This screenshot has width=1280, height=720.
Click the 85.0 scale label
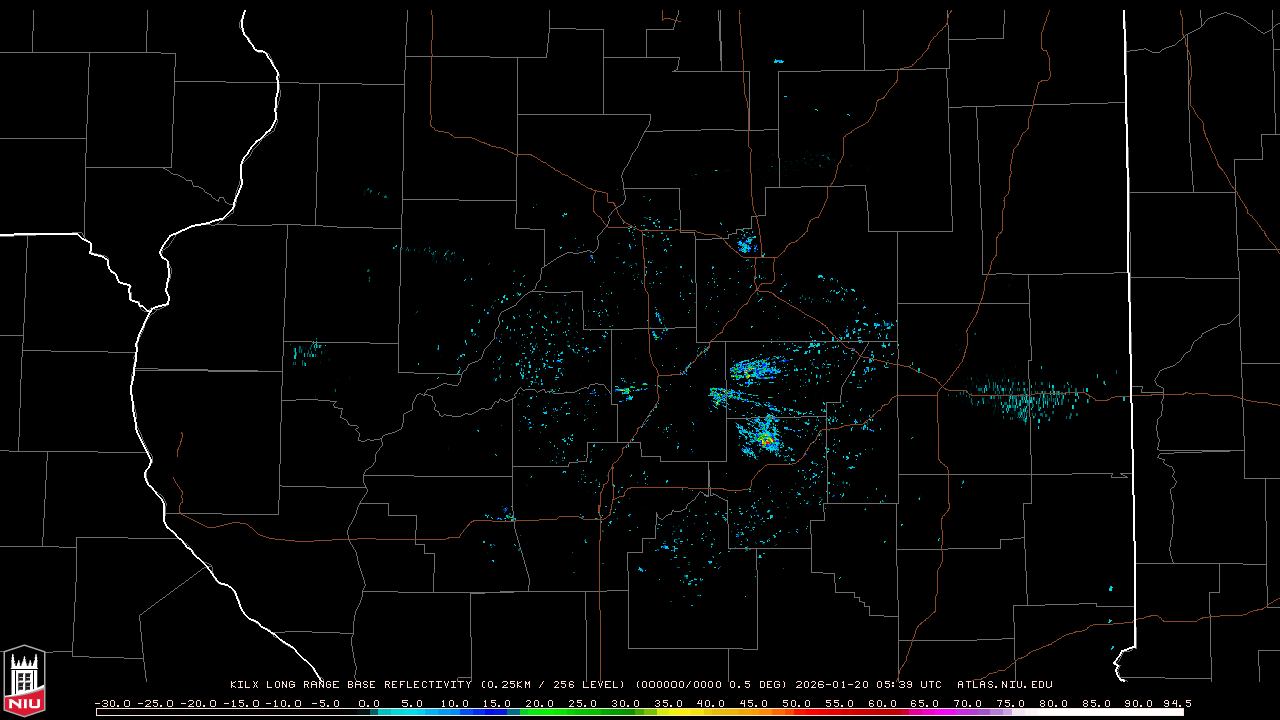(1097, 704)
